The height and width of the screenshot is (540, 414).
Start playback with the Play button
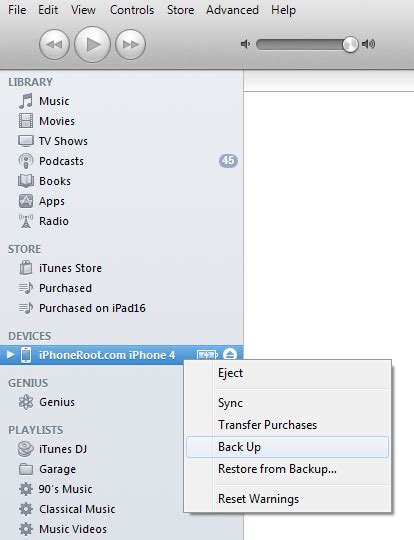point(92,44)
